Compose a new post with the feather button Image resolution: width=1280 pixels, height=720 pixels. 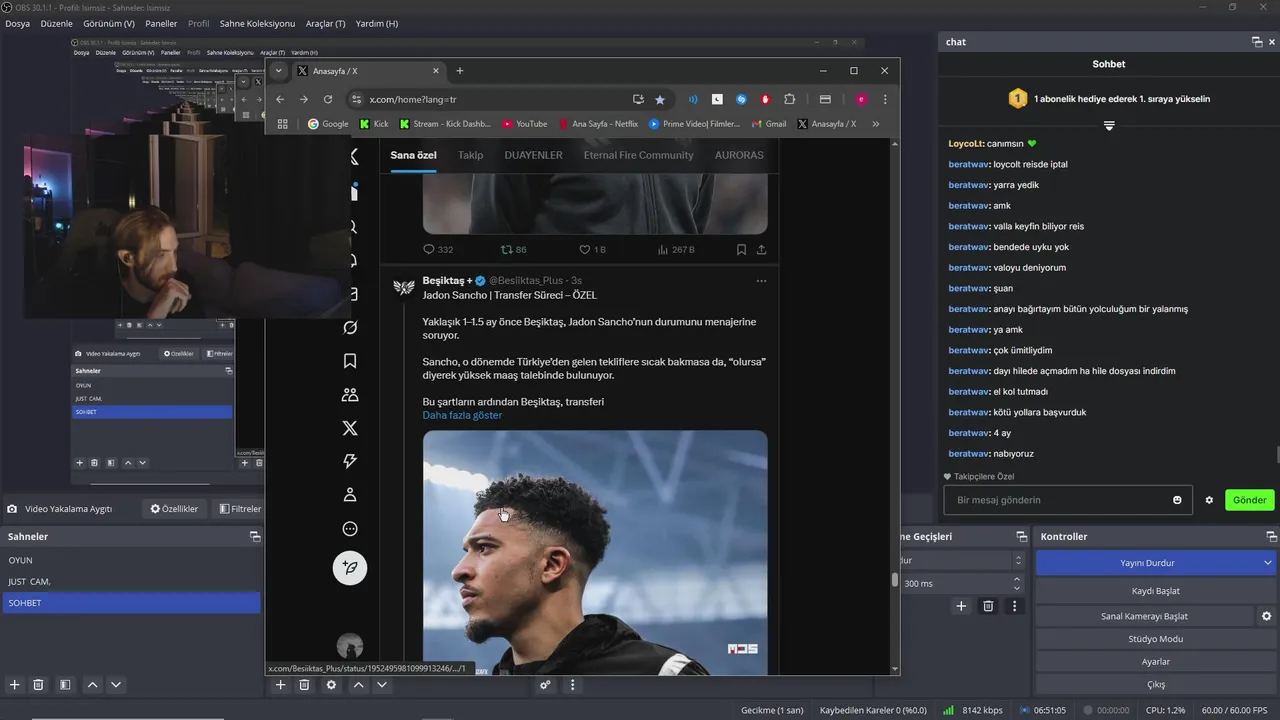350,567
